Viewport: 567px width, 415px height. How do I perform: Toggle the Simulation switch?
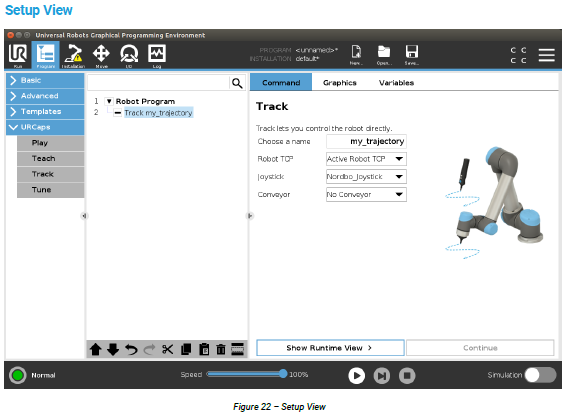(x=540, y=375)
